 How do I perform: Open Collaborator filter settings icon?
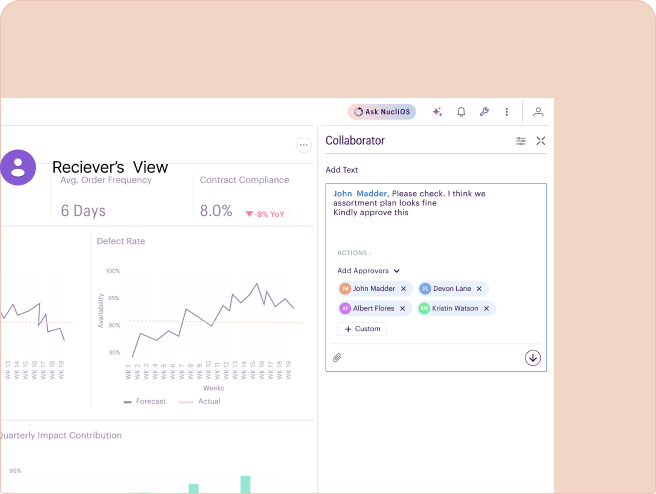(x=521, y=141)
